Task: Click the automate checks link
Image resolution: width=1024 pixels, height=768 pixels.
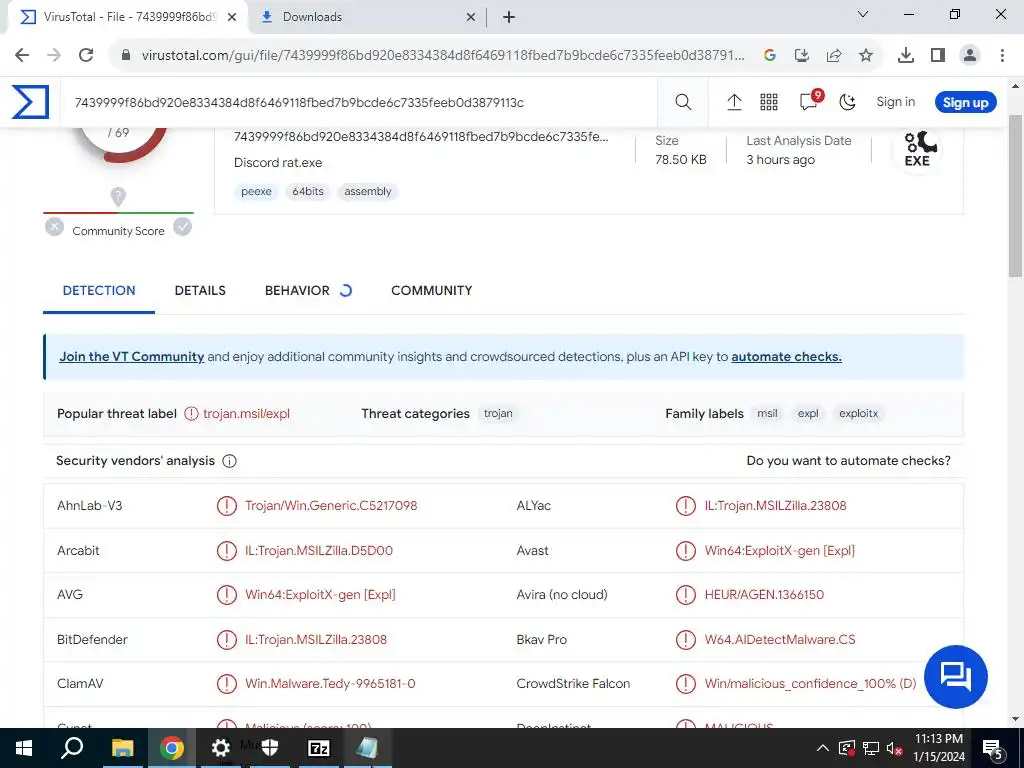Action: pyautogui.click(x=786, y=357)
